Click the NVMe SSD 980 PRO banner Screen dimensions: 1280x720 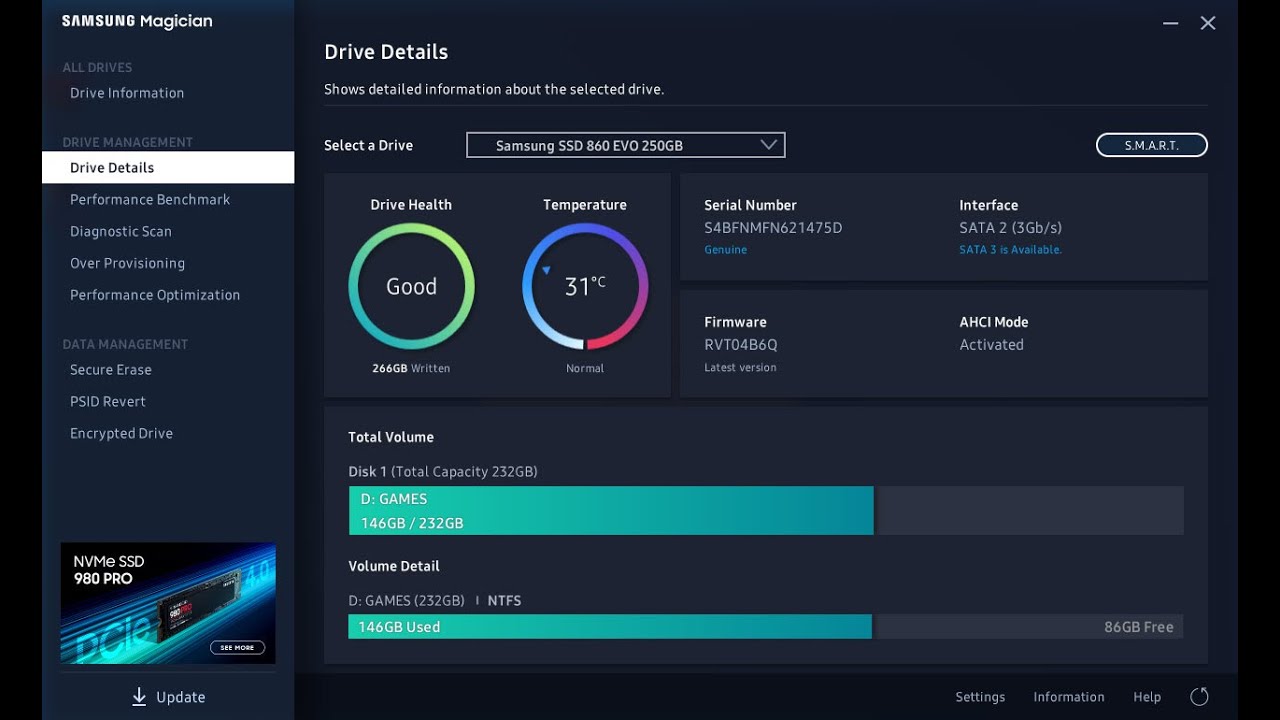tap(168, 603)
